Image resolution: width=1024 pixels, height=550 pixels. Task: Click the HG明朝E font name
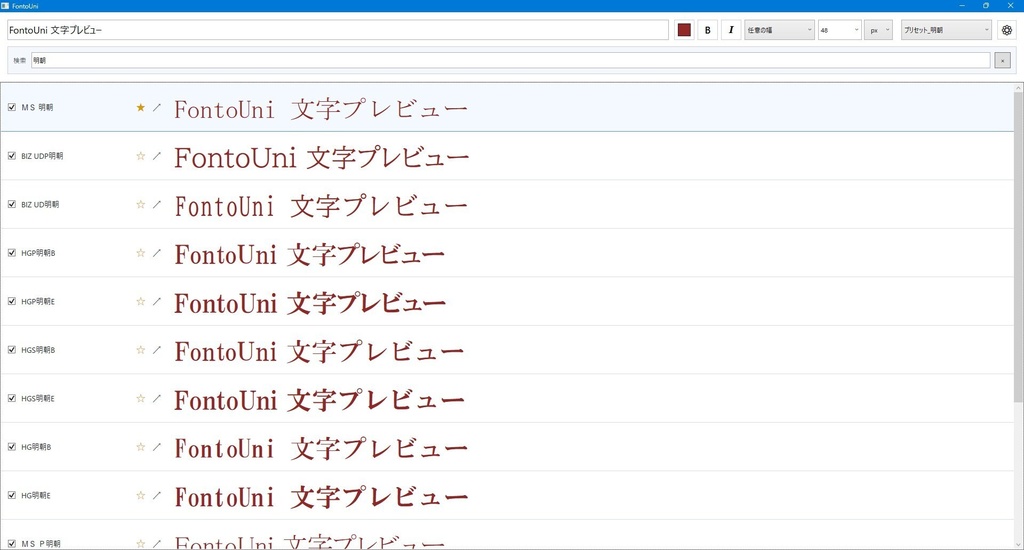coord(36,495)
